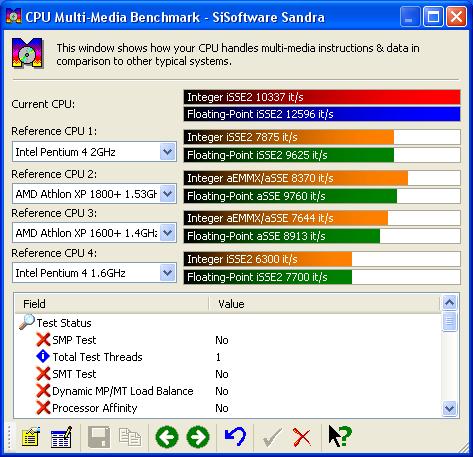The height and width of the screenshot is (457, 473).
Task: Click the blue refresh arrow icon
Action: pyautogui.click(x=235, y=437)
